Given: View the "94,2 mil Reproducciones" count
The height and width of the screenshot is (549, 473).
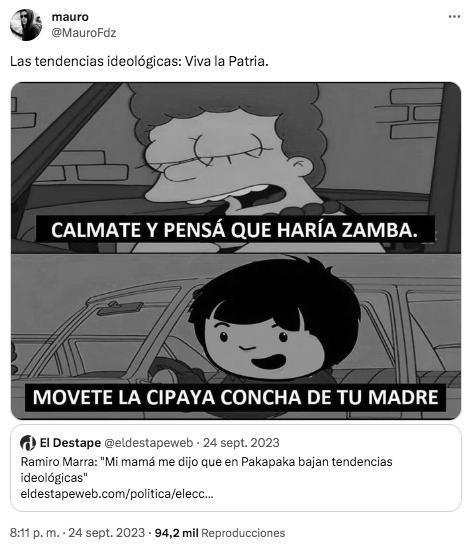Looking at the screenshot, I should [x=220, y=533].
